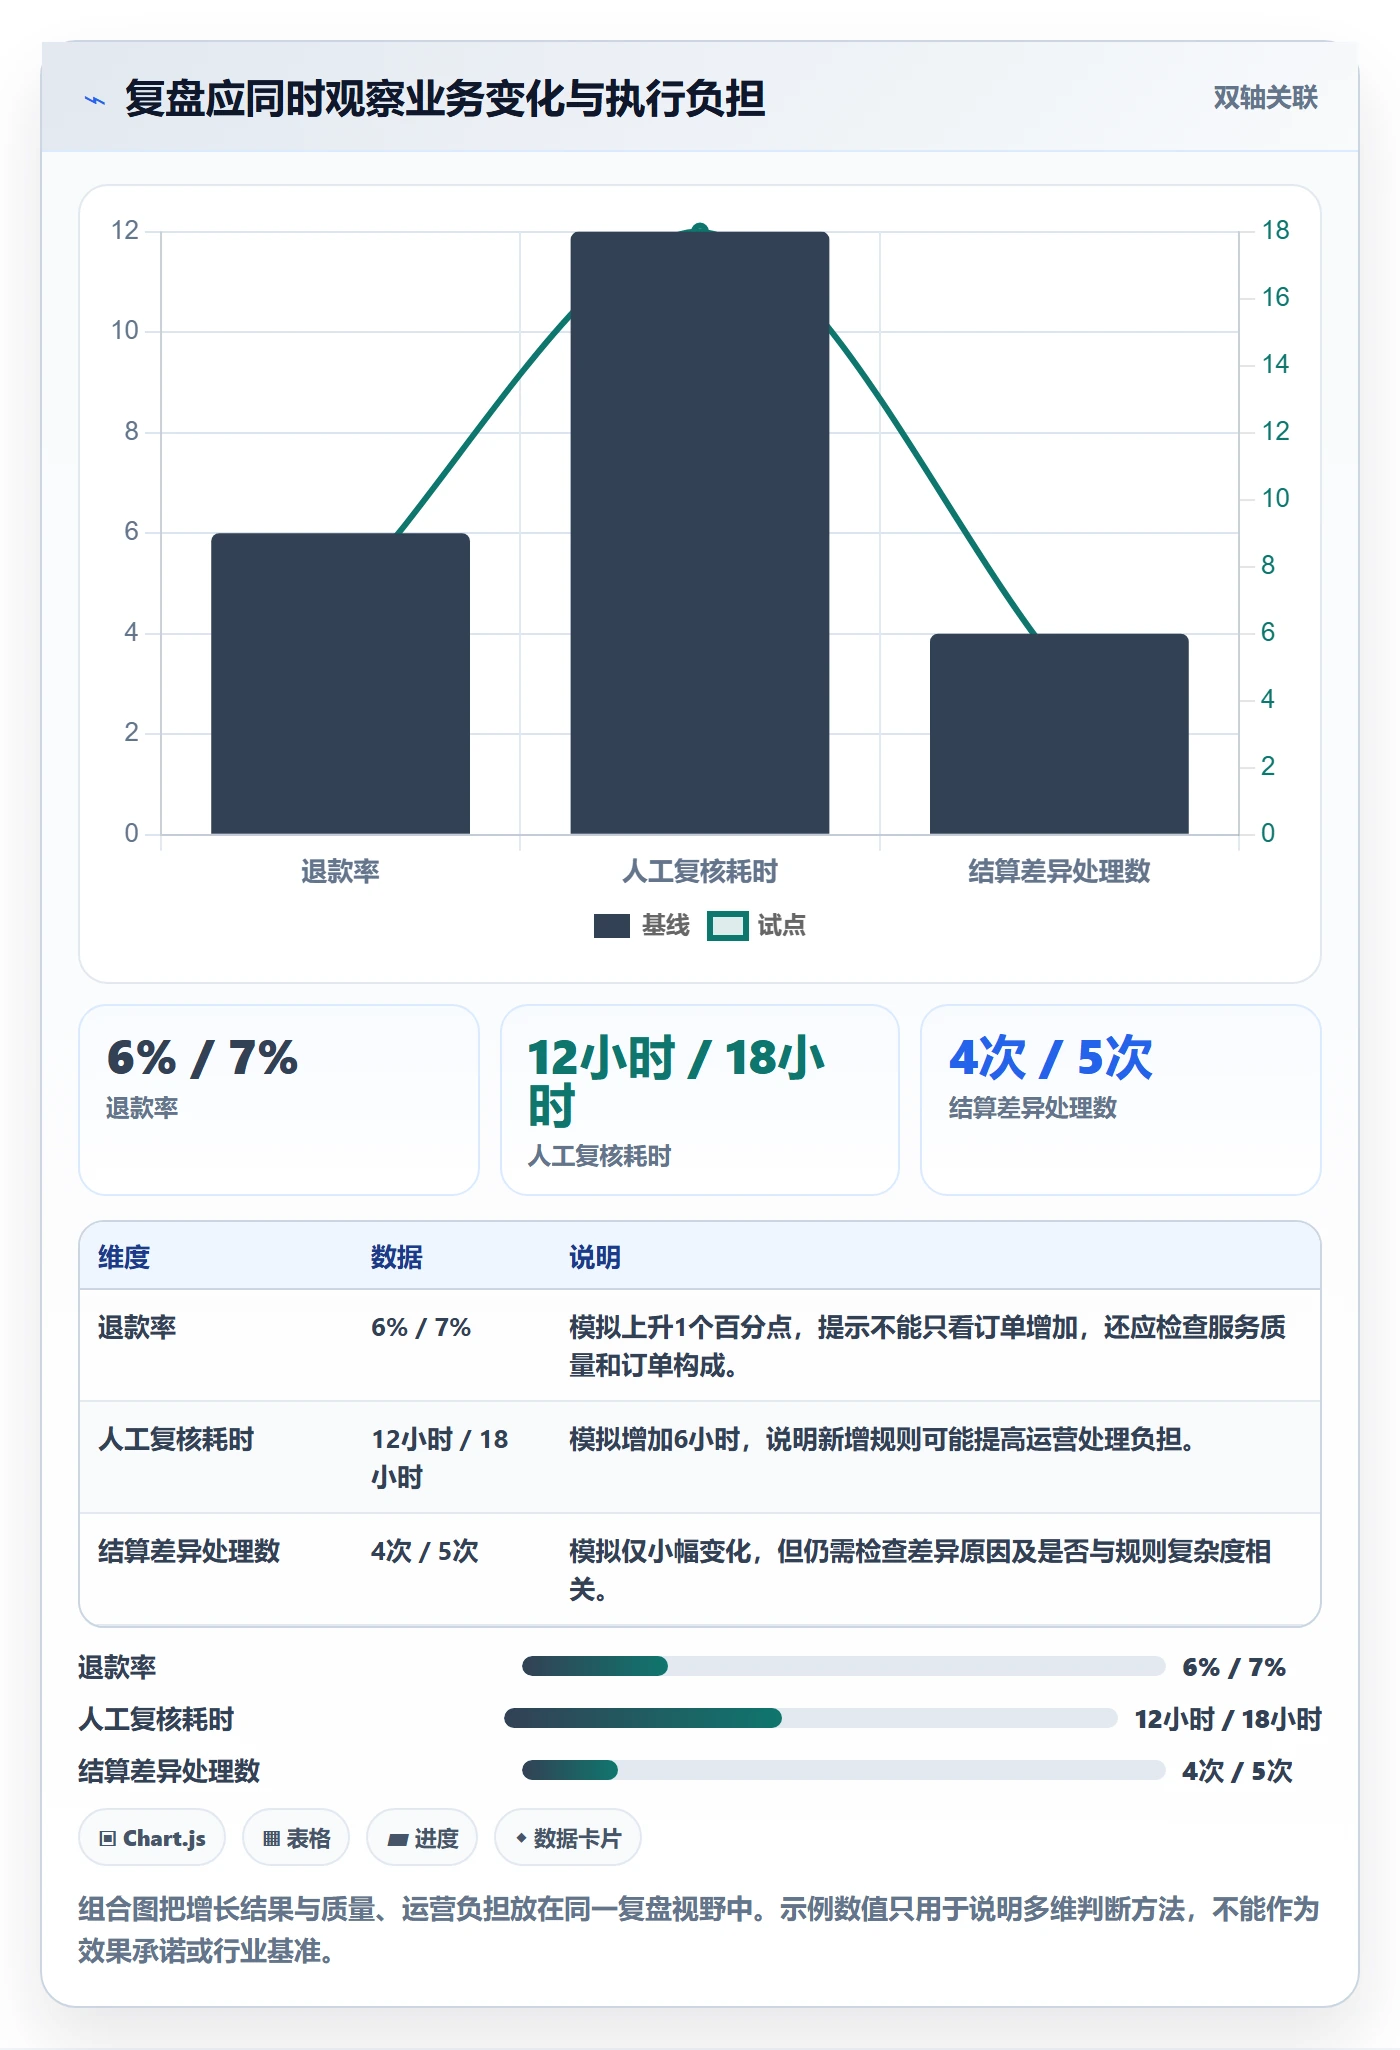Click the 6% / 7% table cell
The width and height of the screenshot is (1400, 2050).
point(421,1327)
